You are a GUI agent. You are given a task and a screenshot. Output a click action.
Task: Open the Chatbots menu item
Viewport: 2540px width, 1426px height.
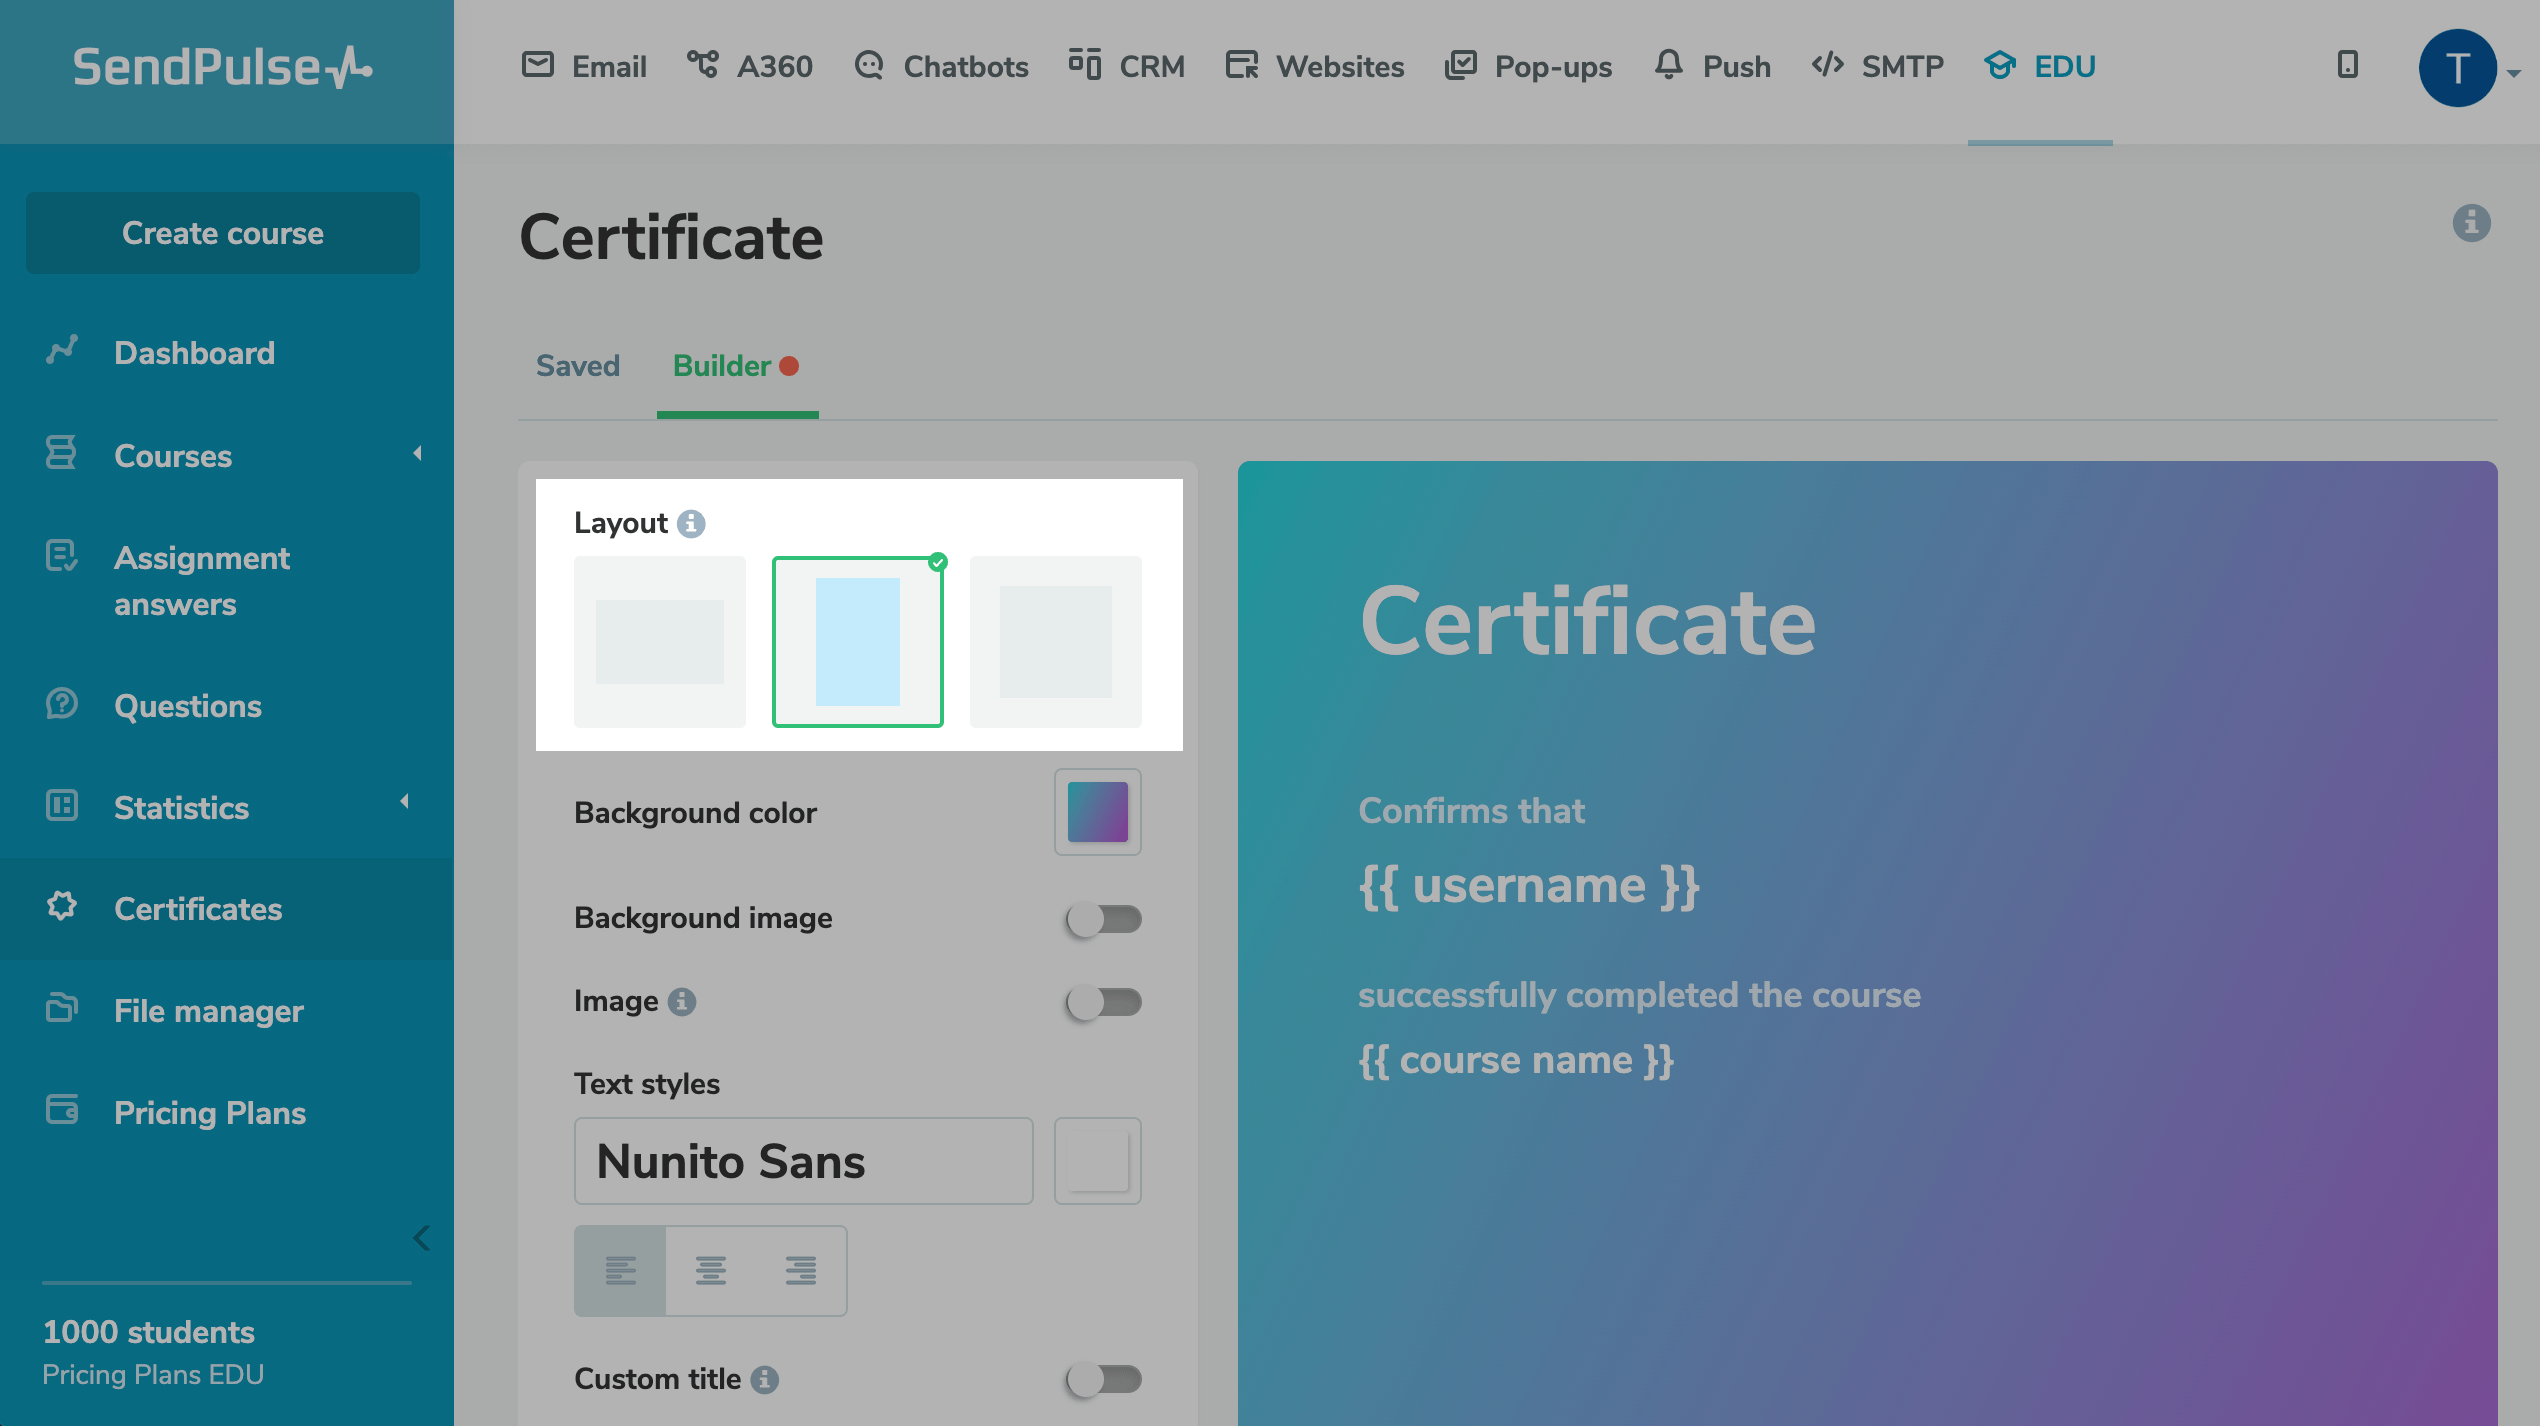[x=941, y=66]
